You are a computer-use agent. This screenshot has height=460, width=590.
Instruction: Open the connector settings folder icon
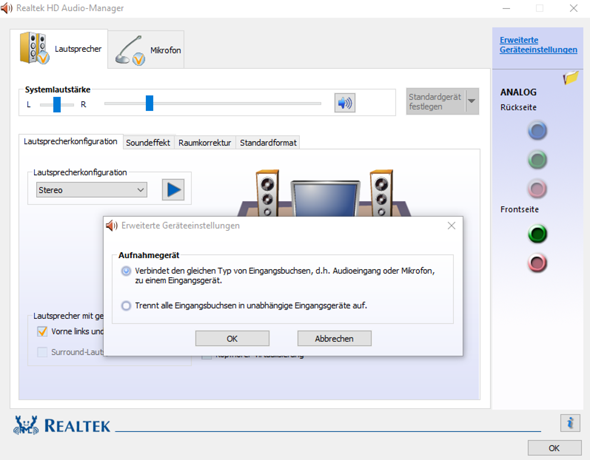570,77
